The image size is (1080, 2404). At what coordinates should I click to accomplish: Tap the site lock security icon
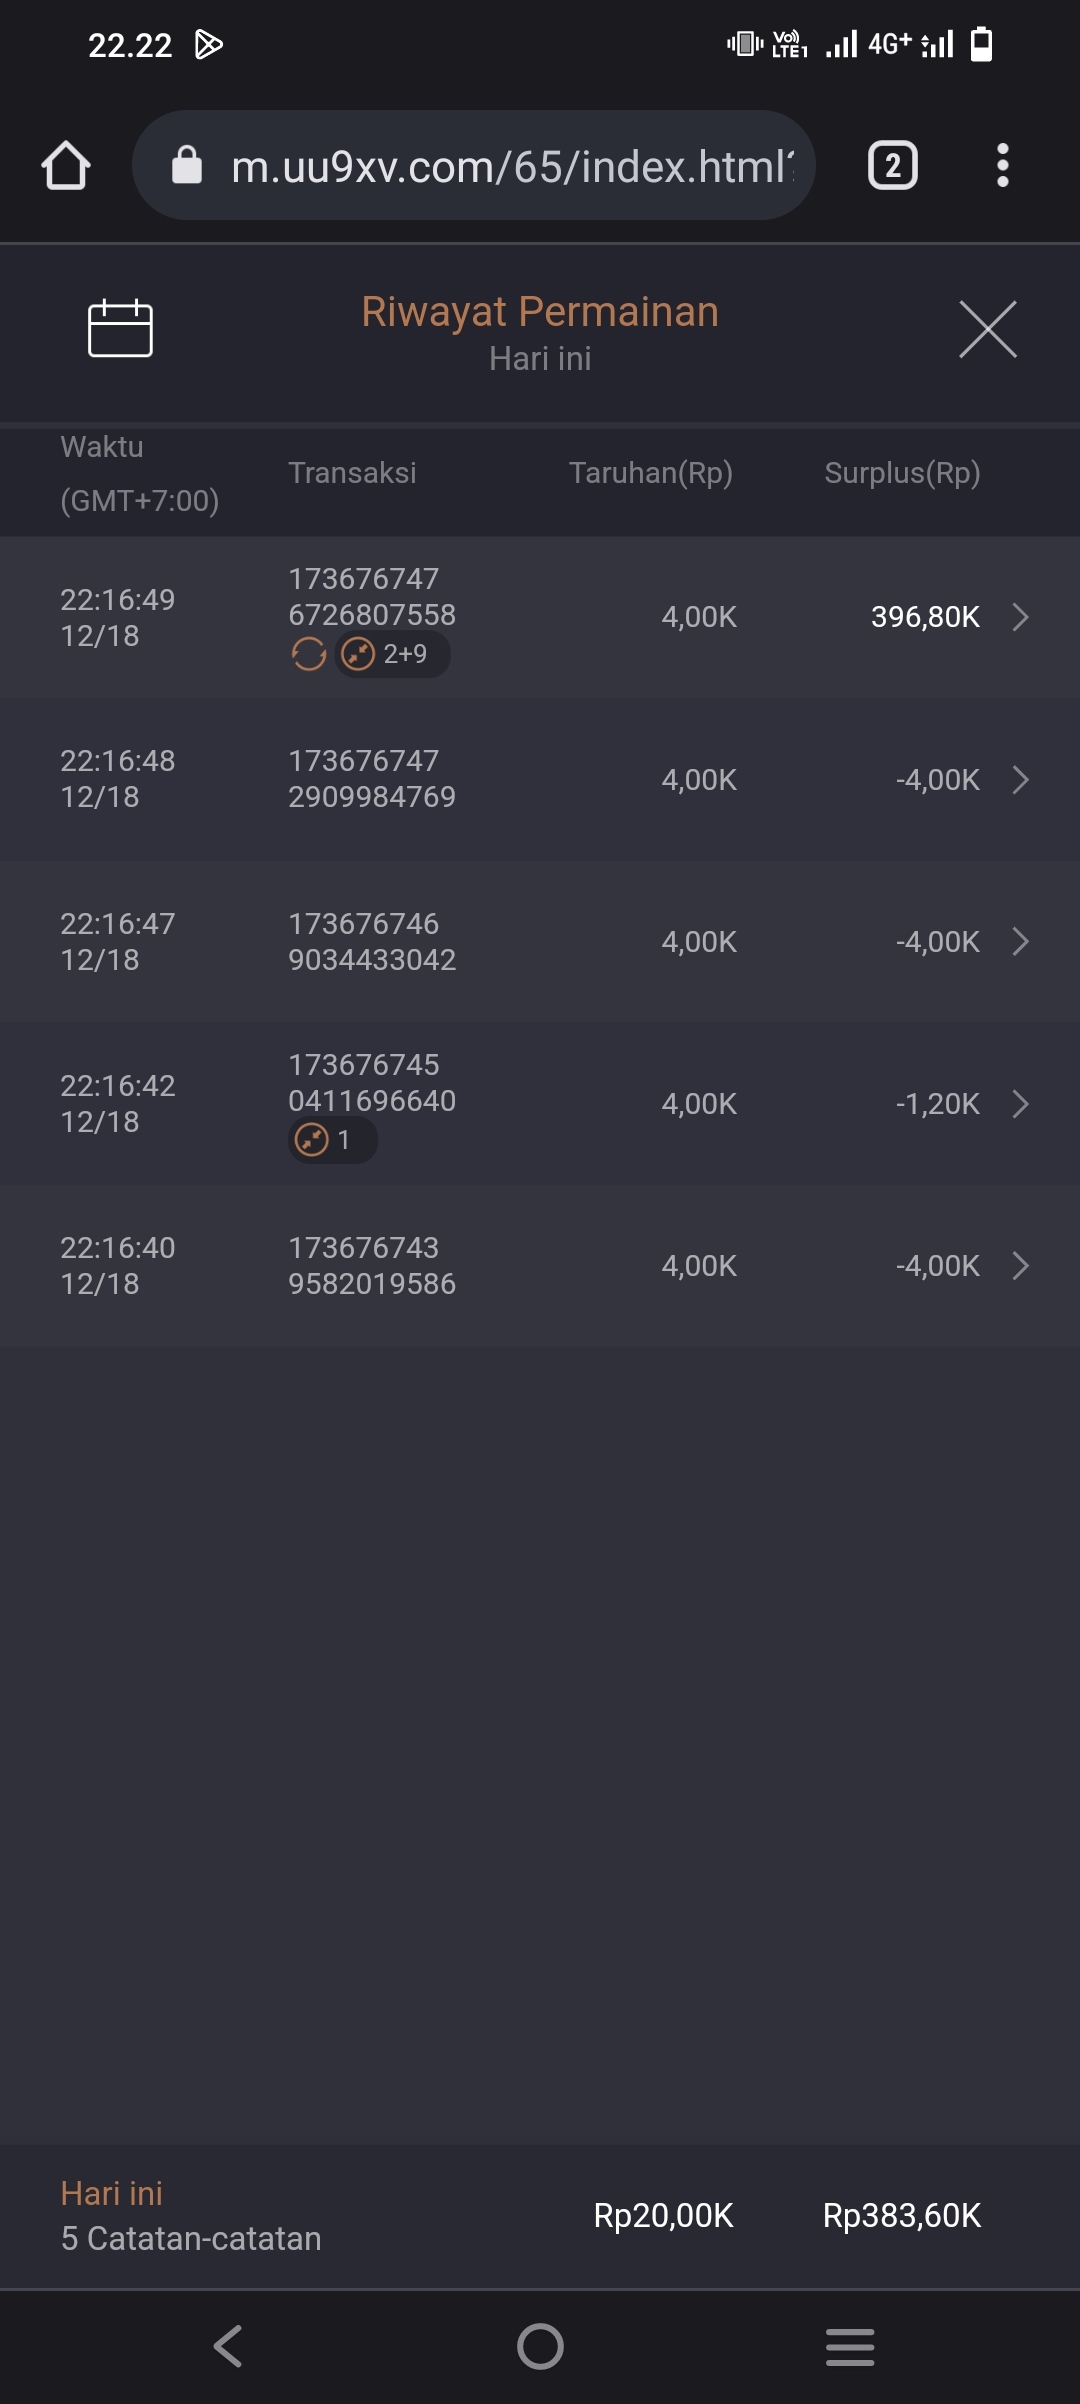pos(187,165)
